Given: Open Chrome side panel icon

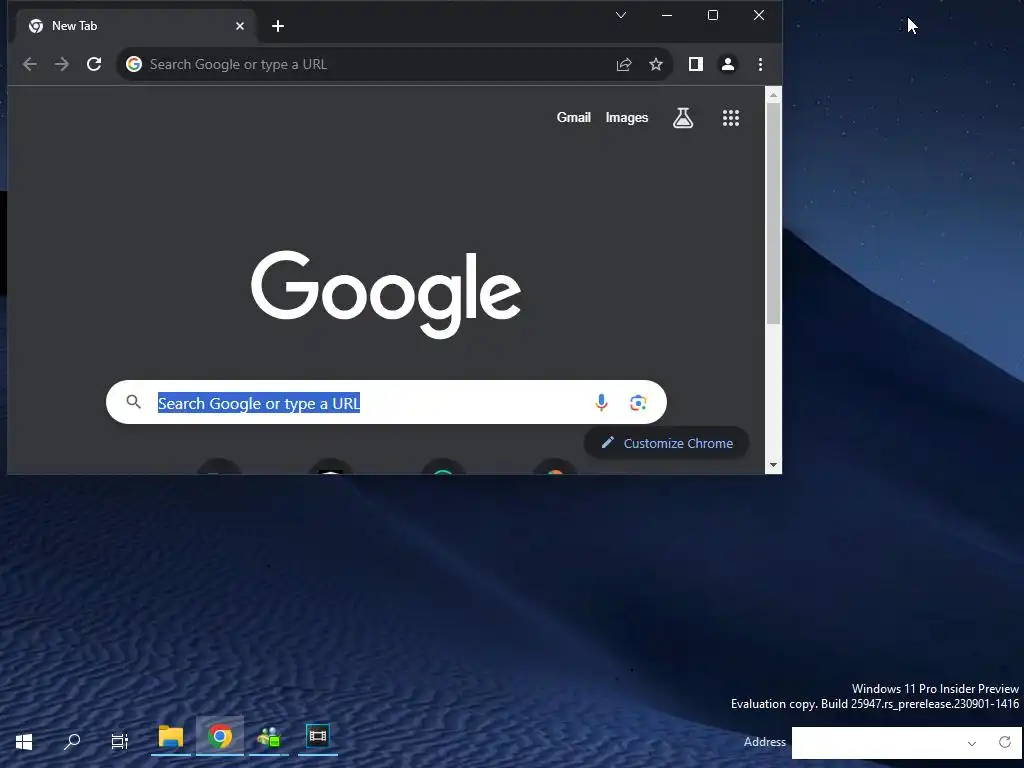Looking at the screenshot, I should click(x=696, y=64).
